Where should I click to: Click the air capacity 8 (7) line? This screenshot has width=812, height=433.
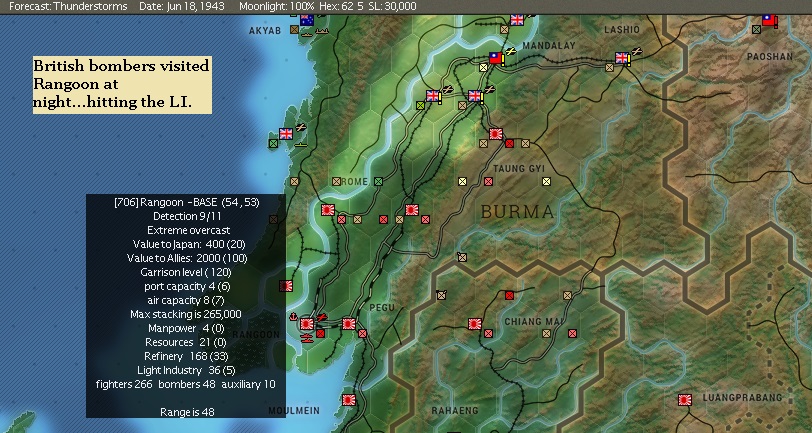coord(187,300)
